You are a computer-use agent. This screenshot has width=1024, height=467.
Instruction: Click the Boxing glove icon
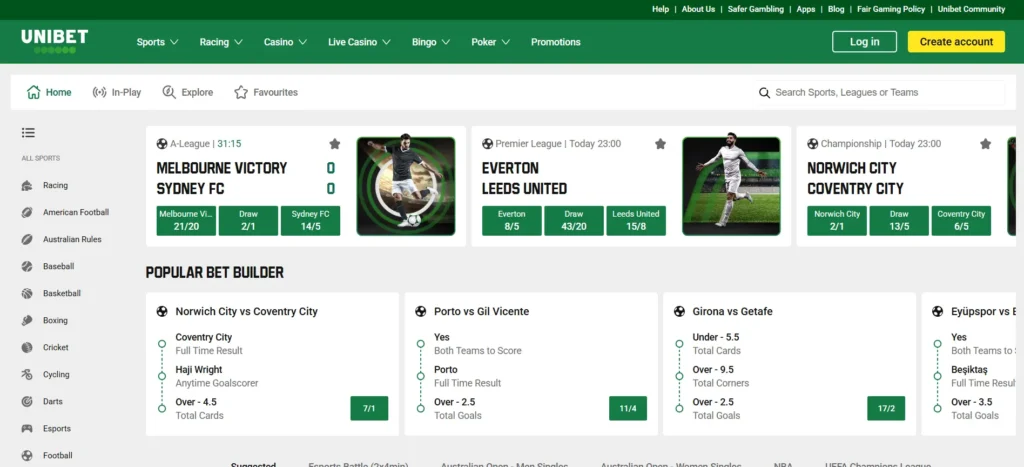click(x=27, y=321)
